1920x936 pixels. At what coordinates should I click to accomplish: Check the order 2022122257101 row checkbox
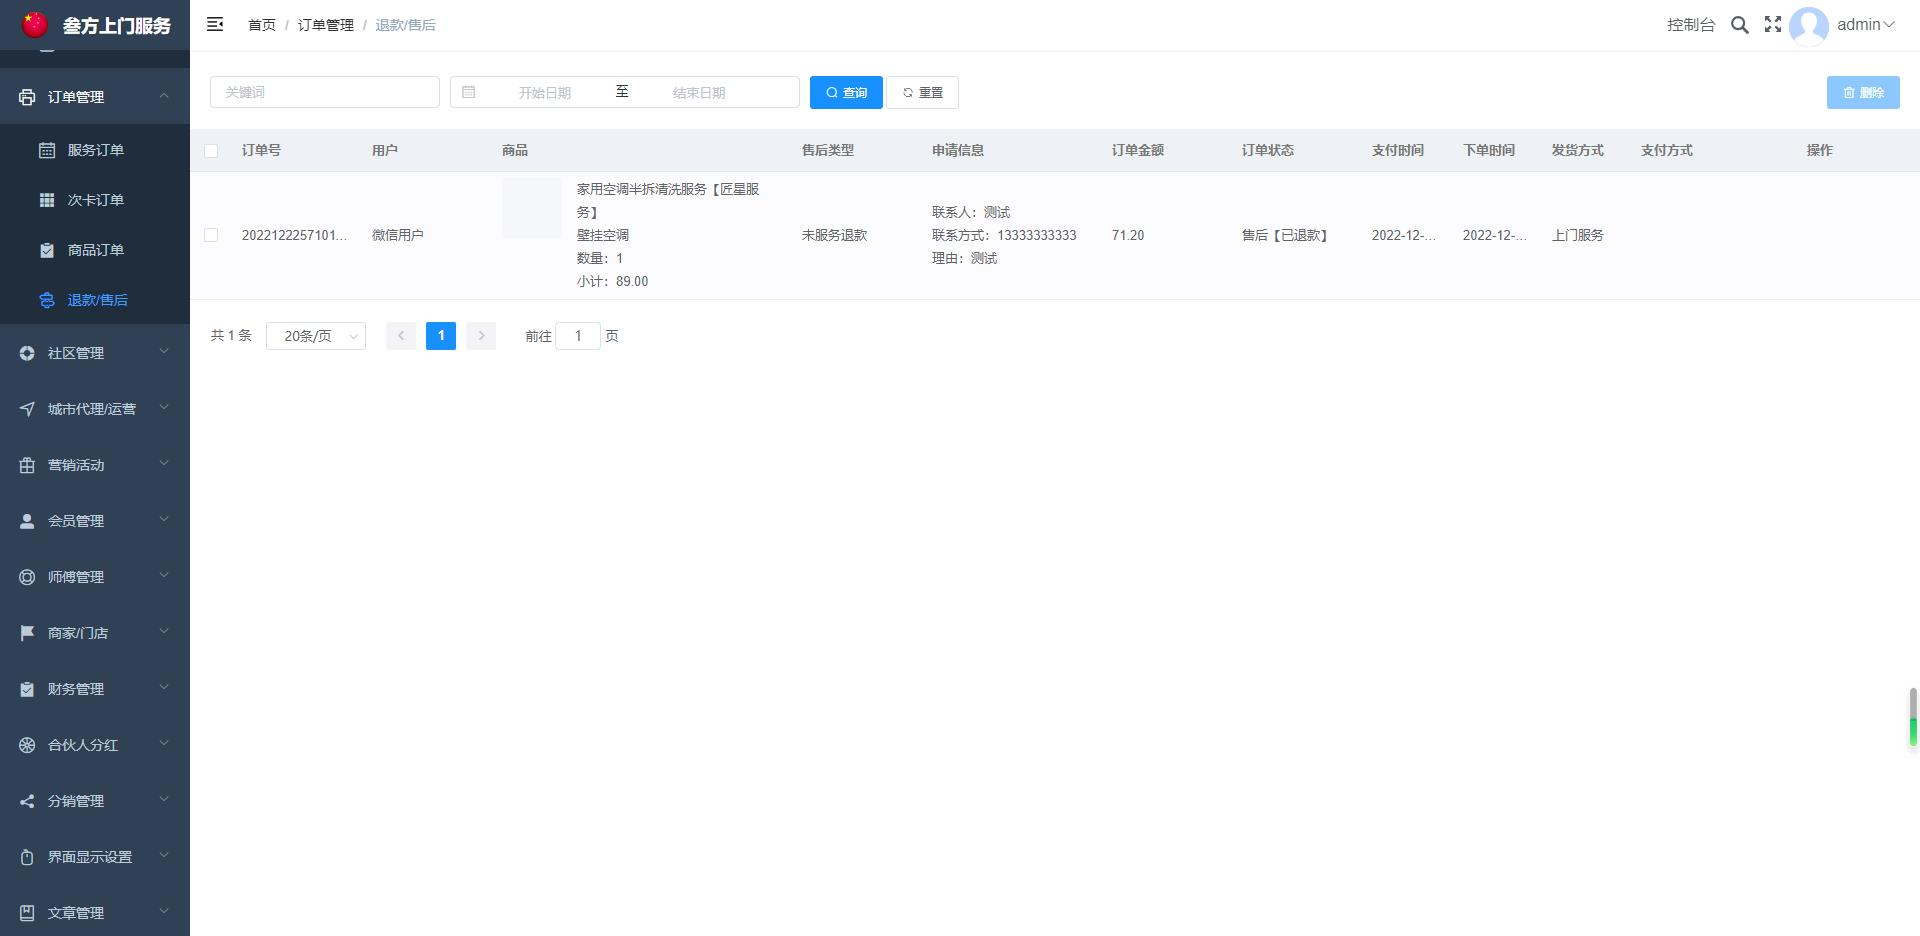click(x=211, y=235)
